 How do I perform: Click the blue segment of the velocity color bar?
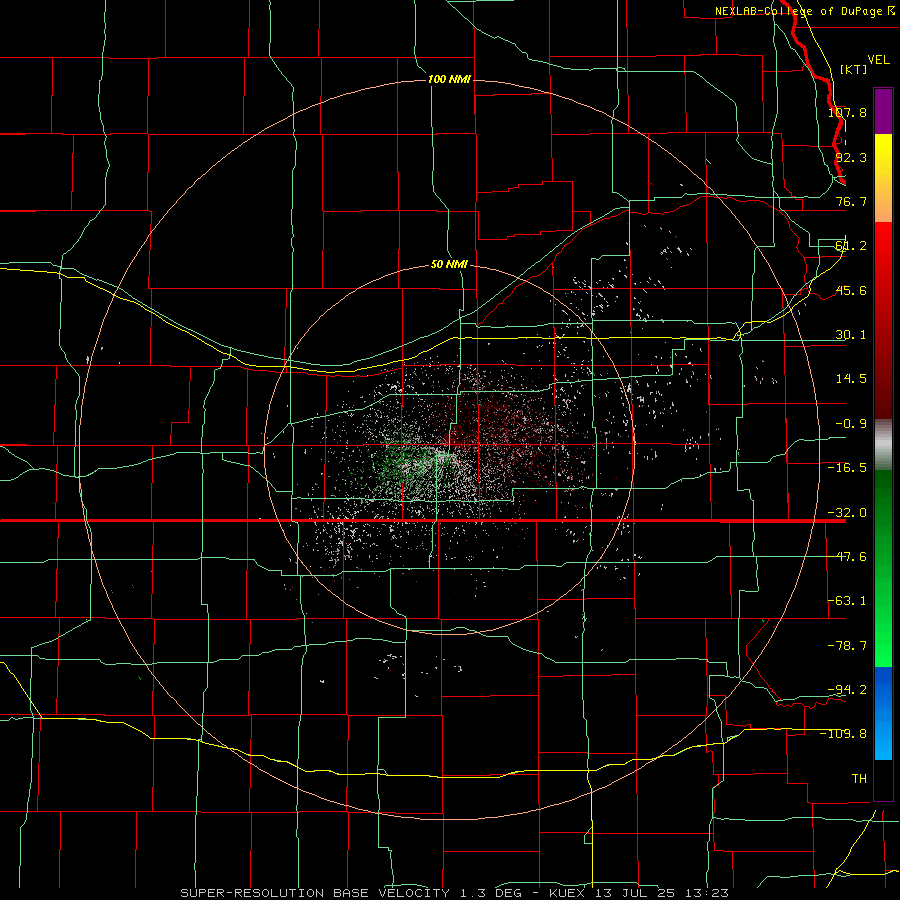pos(883,713)
